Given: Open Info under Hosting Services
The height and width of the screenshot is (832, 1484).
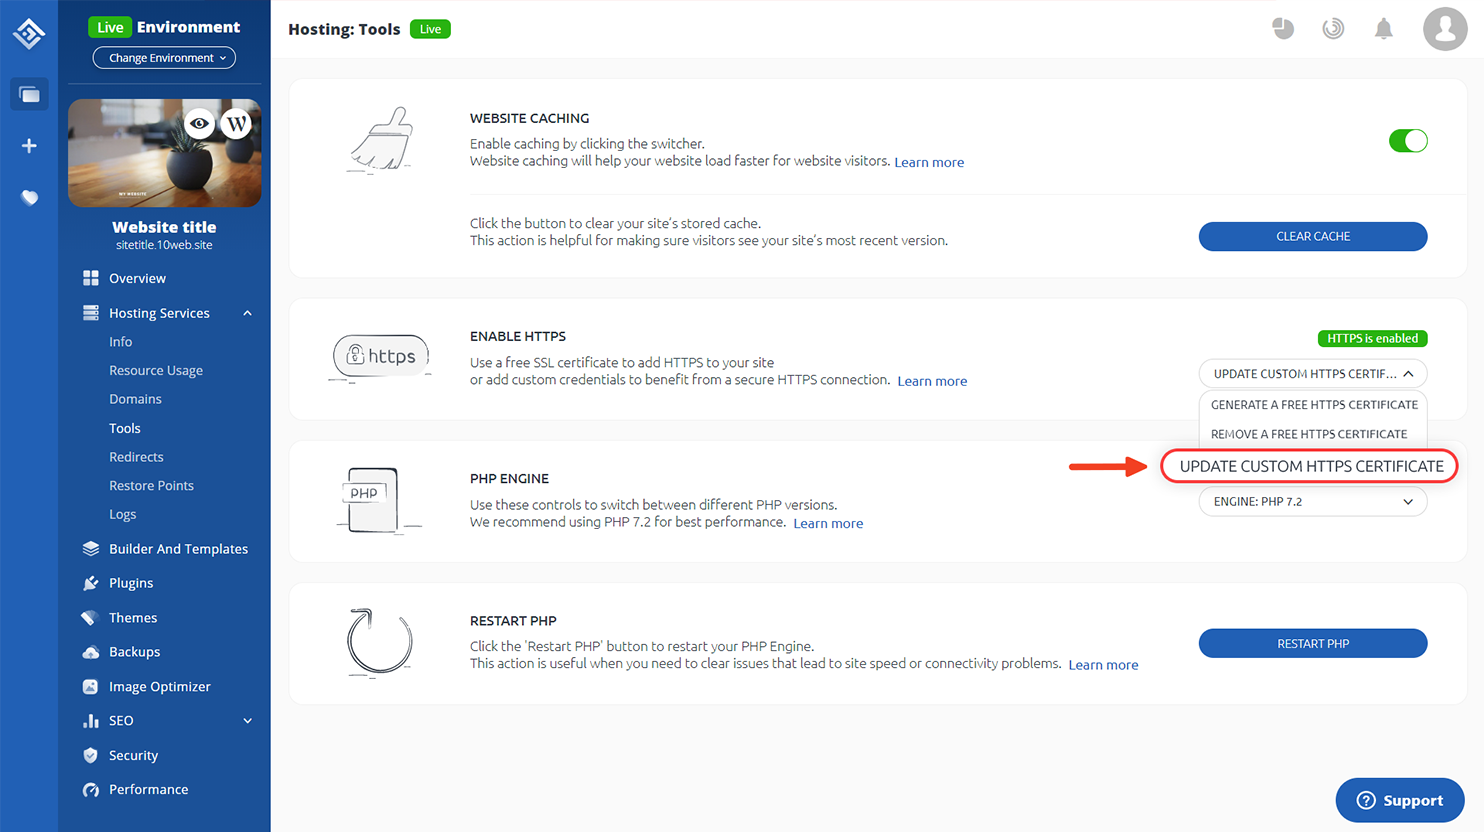Looking at the screenshot, I should point(120,342).
